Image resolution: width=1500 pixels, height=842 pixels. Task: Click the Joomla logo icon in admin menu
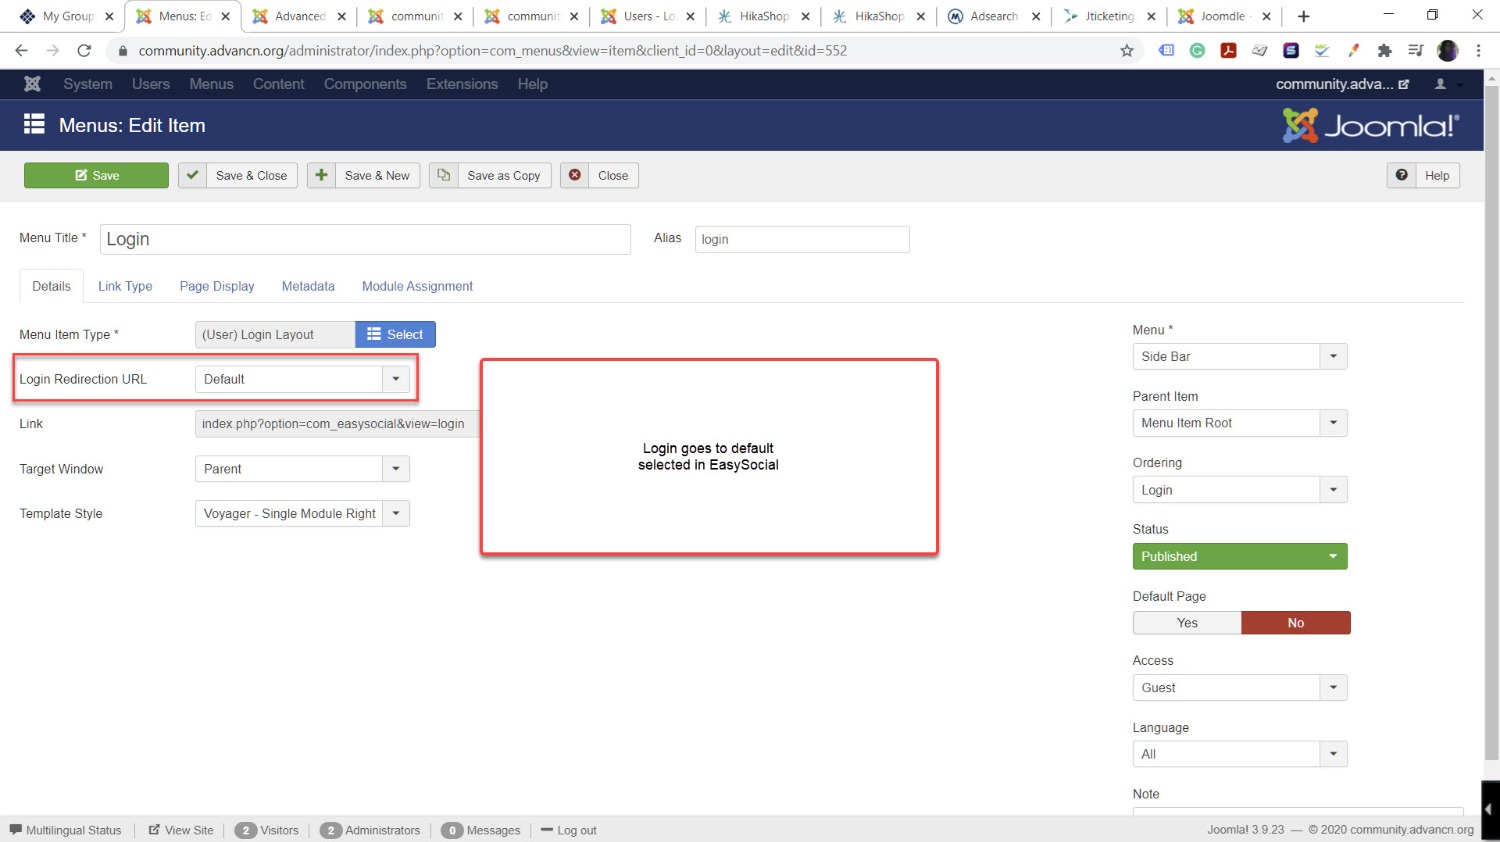point(32,84)
